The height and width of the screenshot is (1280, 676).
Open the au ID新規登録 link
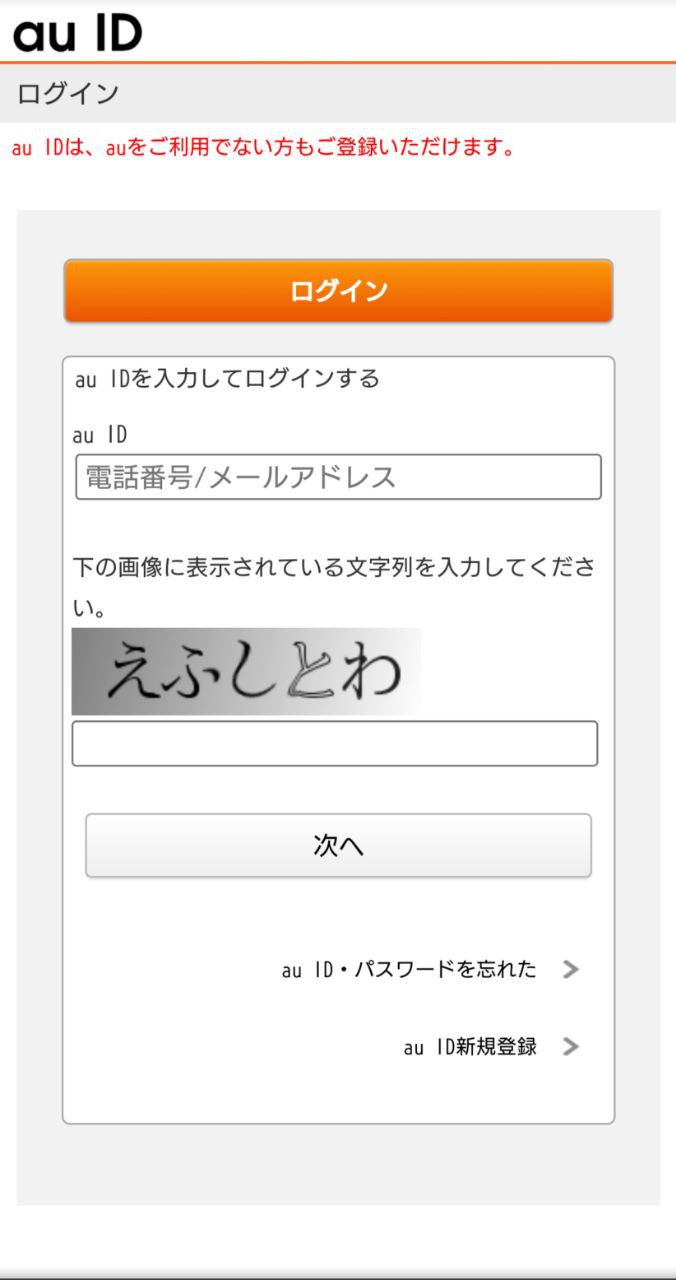[470, 1046]
